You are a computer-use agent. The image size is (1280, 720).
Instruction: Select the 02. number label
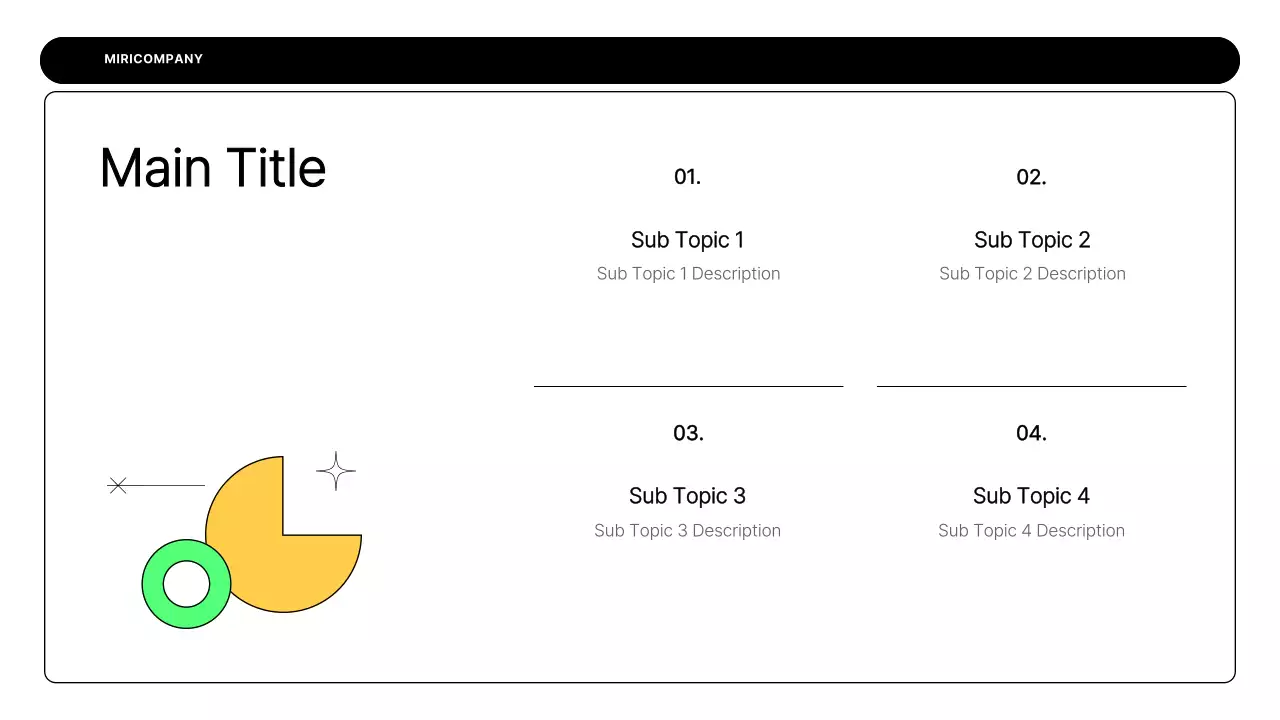(x=1031, y=177)
